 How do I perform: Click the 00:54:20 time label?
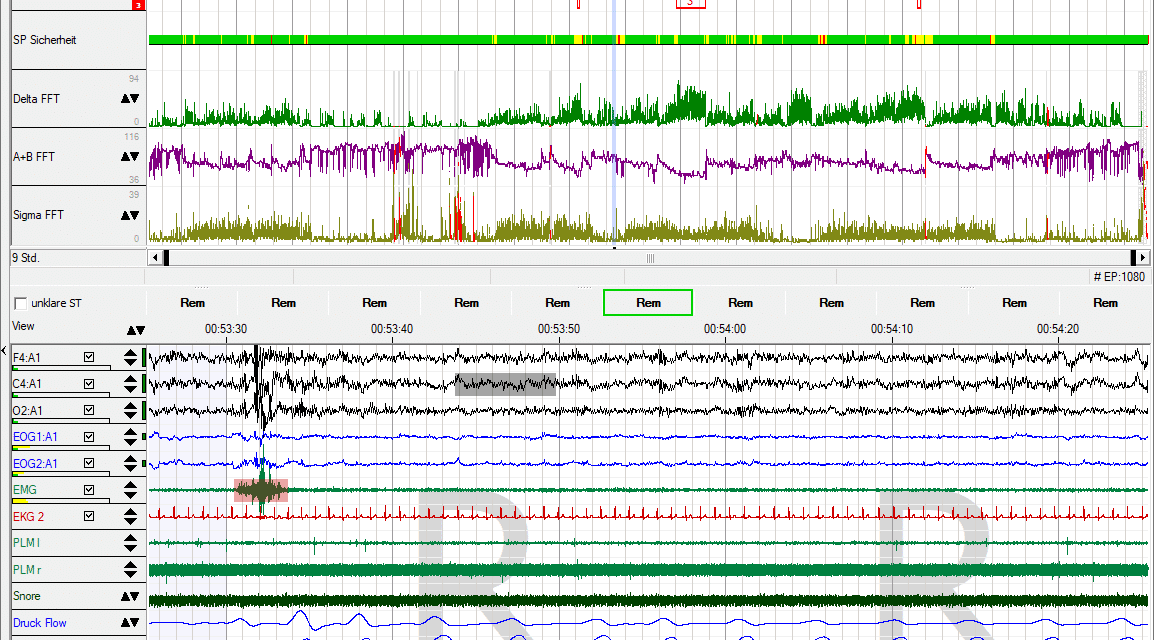tap(1058, 329)
